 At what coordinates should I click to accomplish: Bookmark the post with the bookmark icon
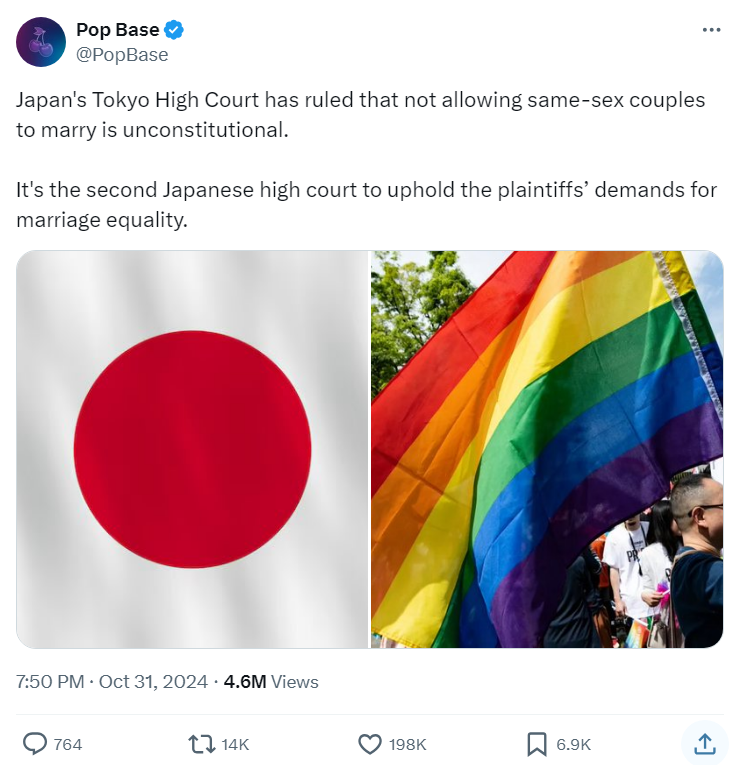click(x=537, y=745)
